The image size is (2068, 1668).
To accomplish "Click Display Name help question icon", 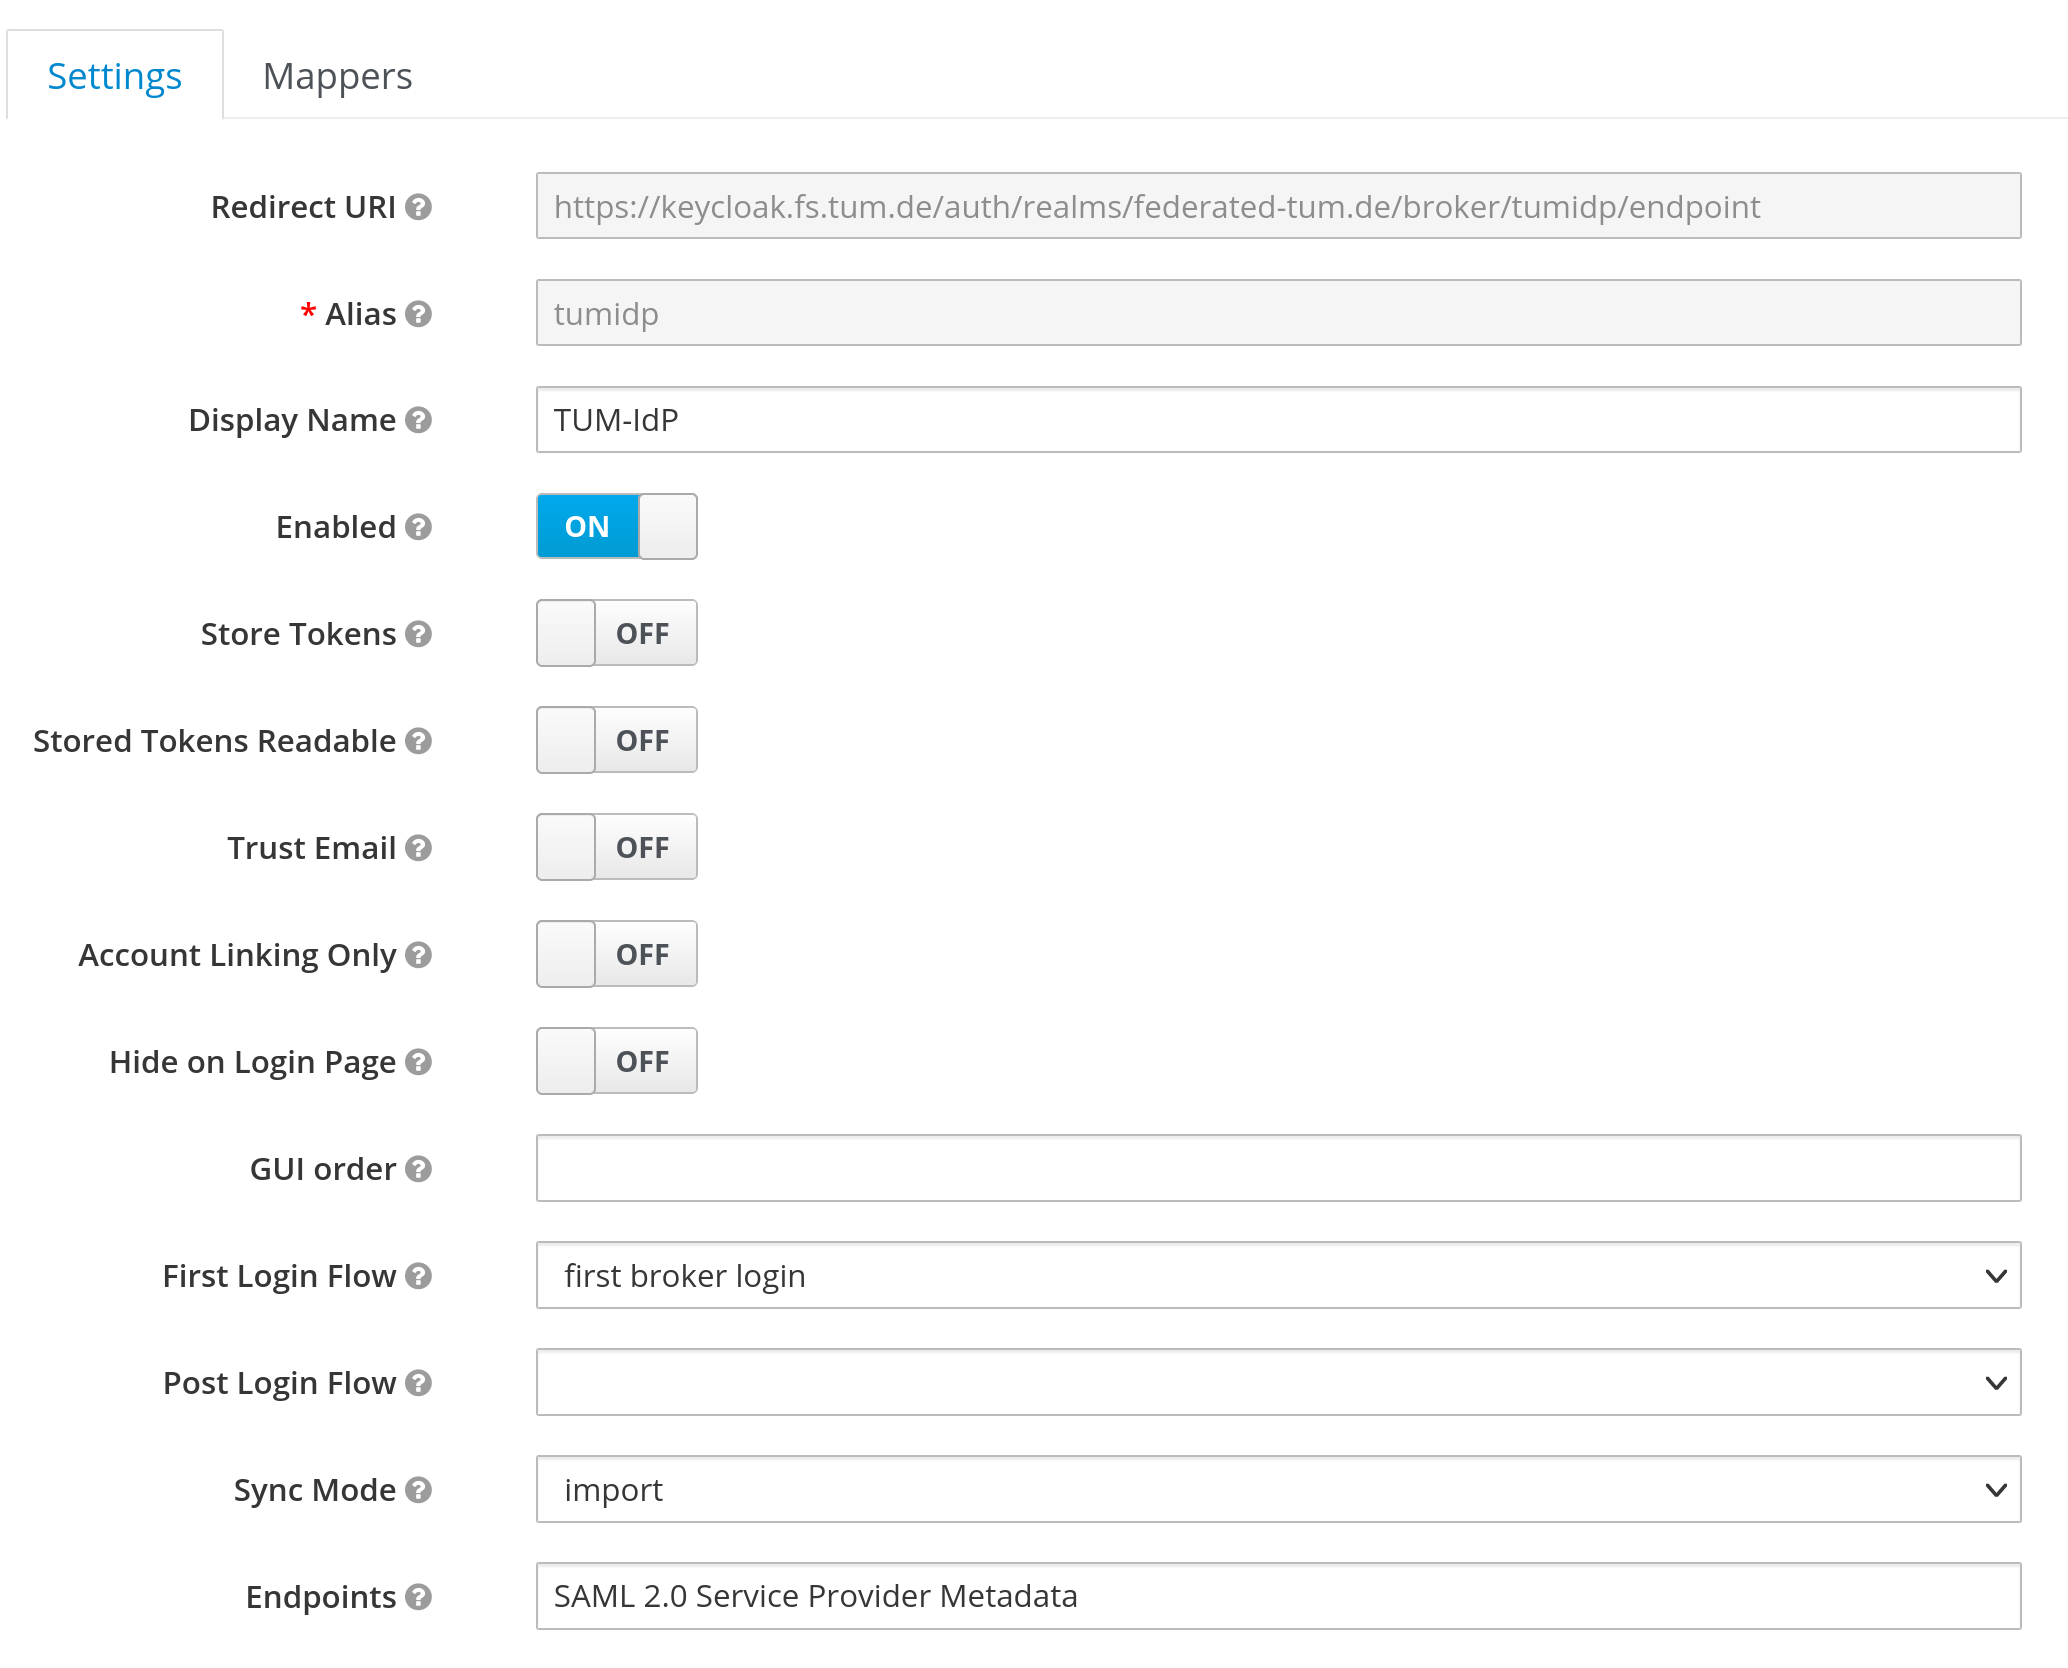I will [418, 420].
